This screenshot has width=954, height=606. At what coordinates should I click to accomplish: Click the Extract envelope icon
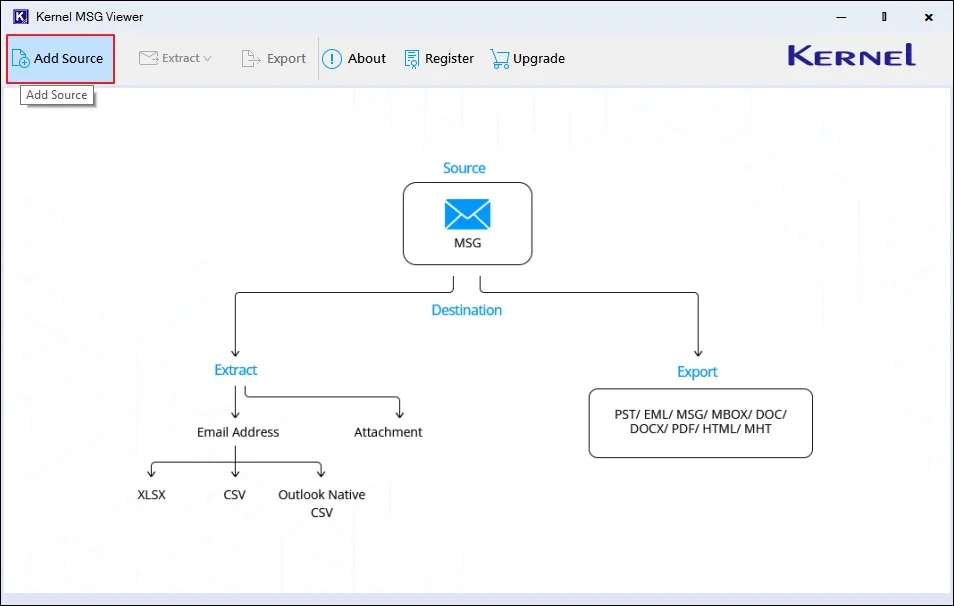pos(148,58)
